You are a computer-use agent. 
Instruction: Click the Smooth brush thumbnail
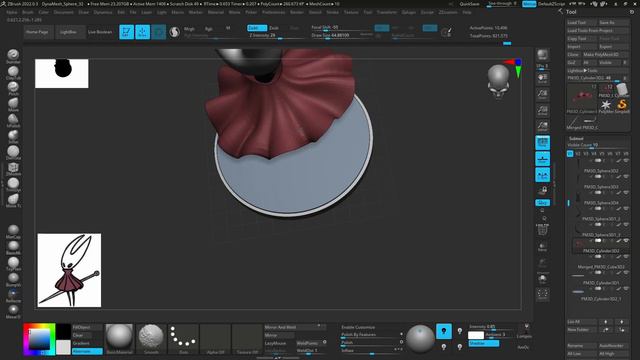(151, 339)
